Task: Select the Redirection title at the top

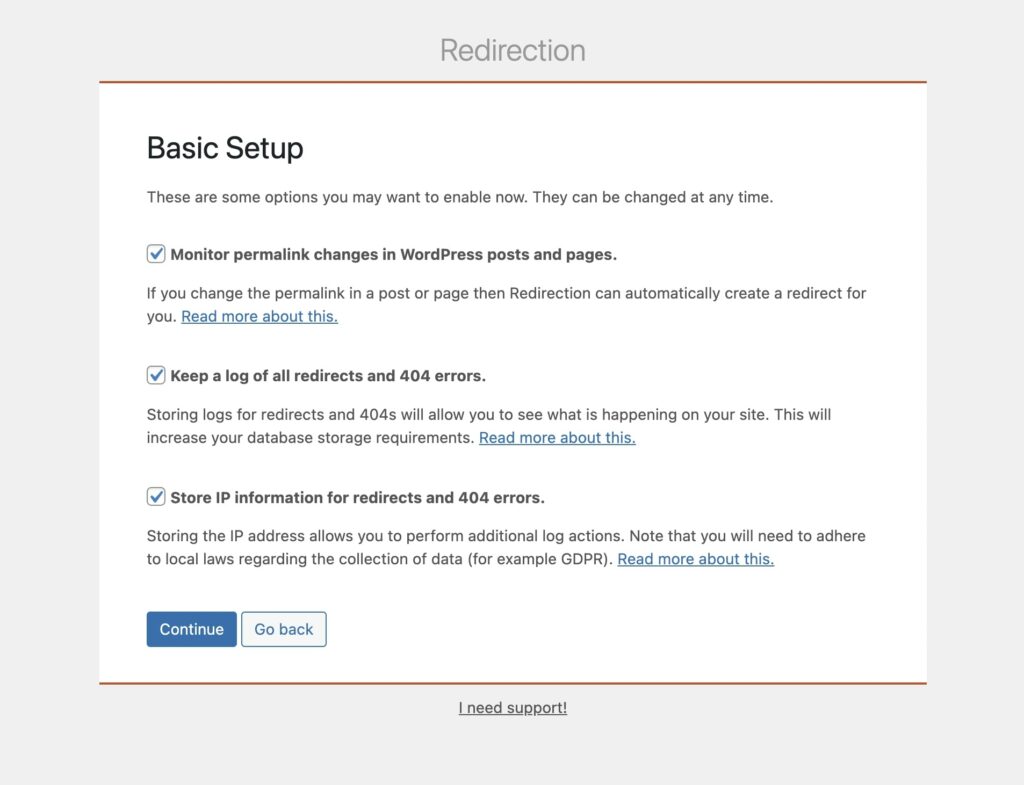Action: point(512,50)
